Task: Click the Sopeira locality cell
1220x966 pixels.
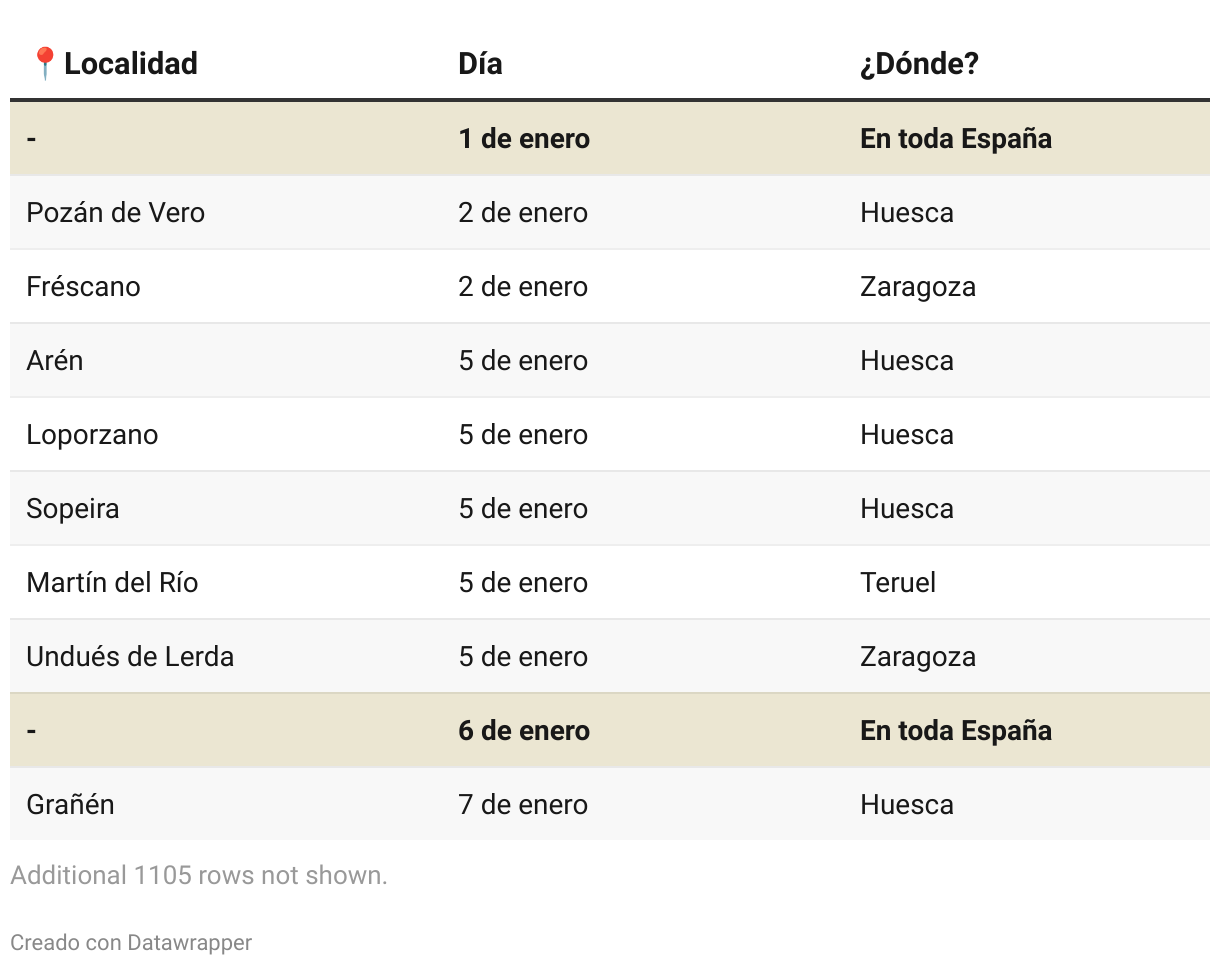Action: click(x=73, y=509)
